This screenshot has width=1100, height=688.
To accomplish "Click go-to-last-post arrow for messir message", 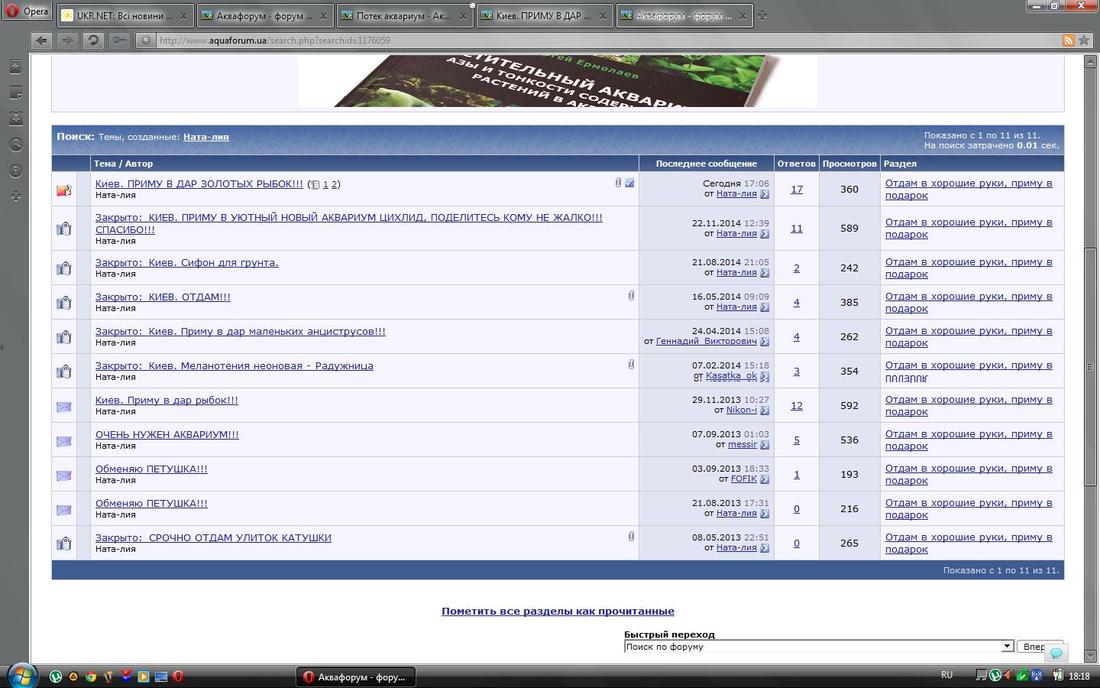I will pos(764,444).
